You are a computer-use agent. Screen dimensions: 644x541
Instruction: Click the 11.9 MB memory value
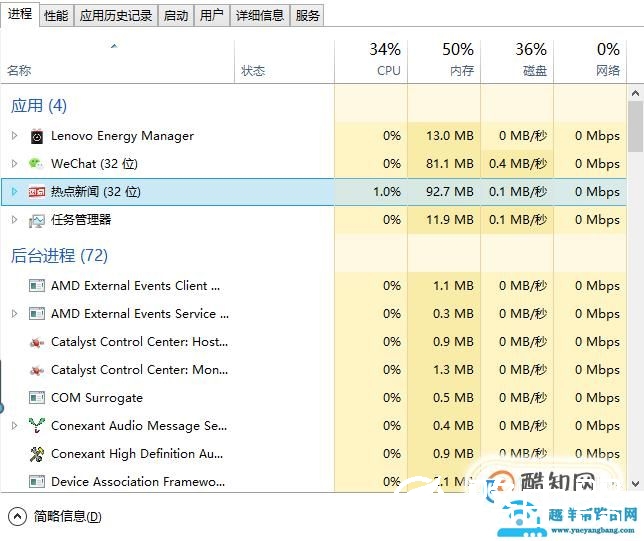pos(450,220)
